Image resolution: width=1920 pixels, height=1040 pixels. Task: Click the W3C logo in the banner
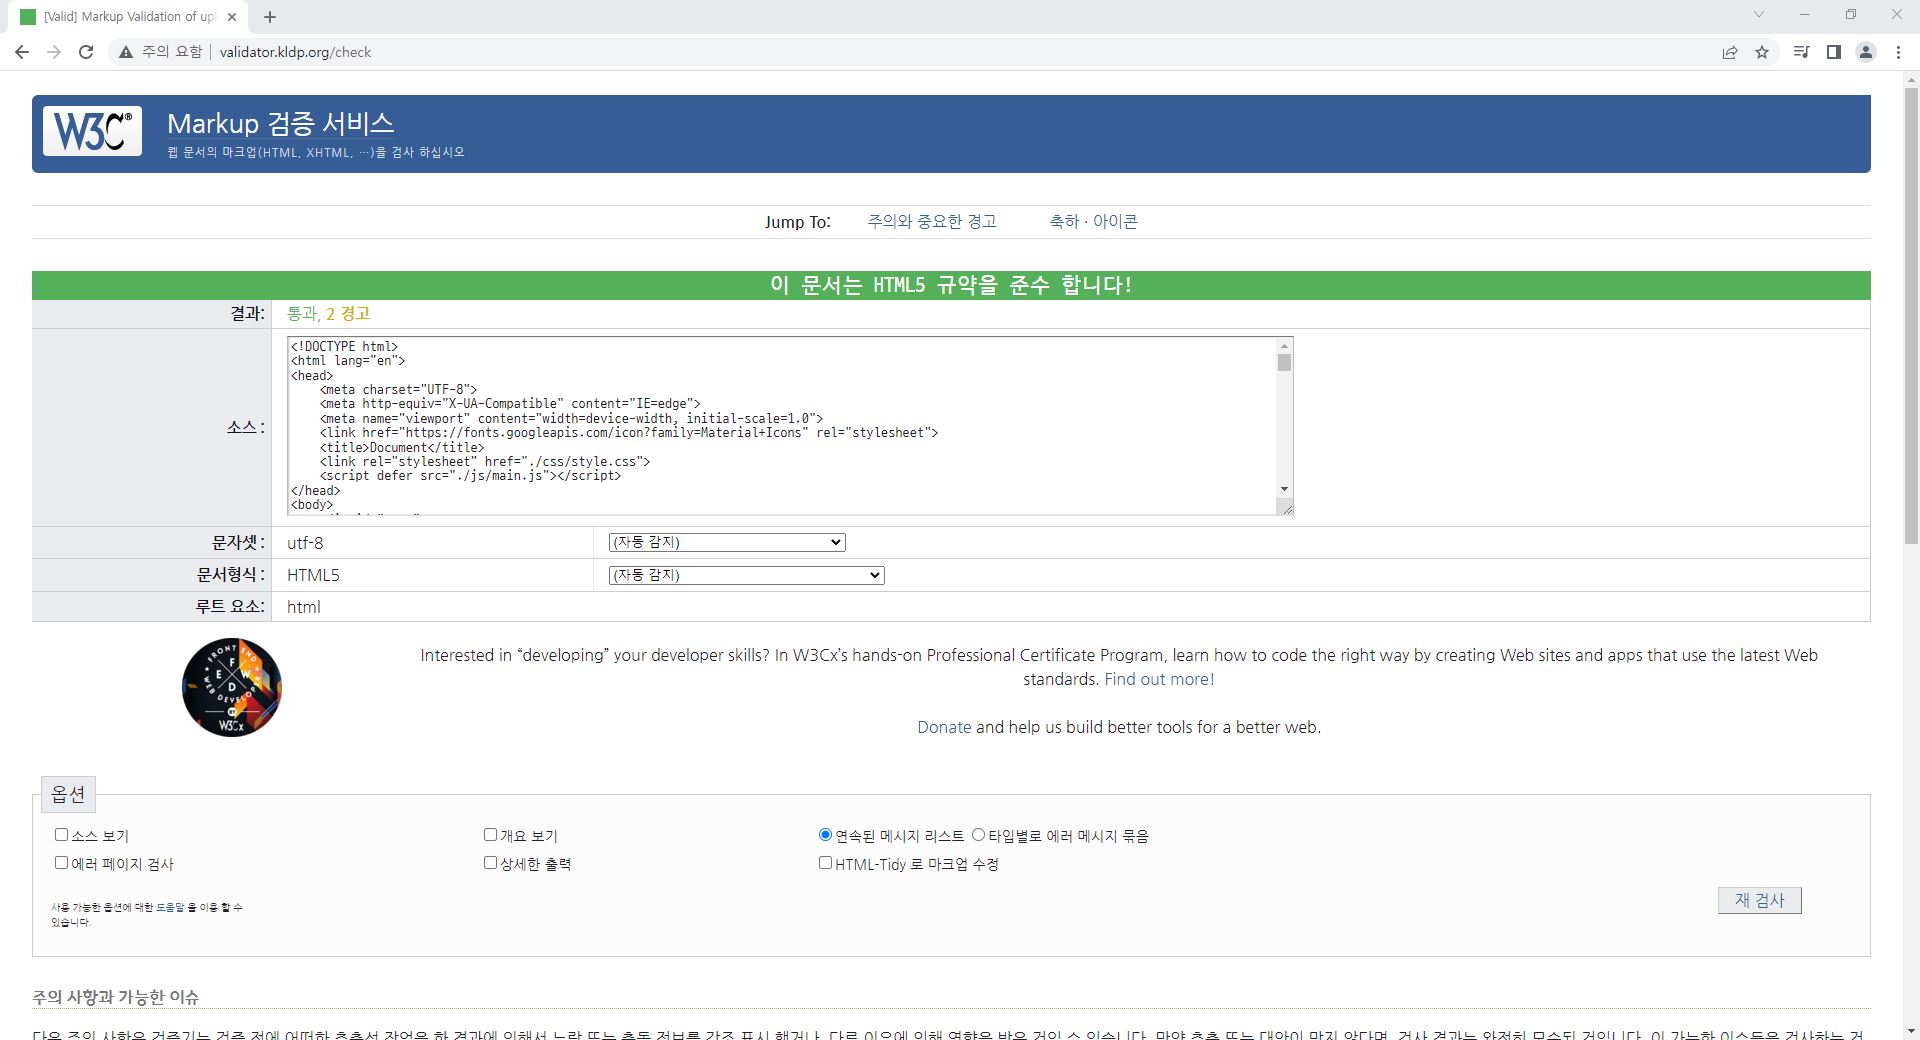coord(92,131)
